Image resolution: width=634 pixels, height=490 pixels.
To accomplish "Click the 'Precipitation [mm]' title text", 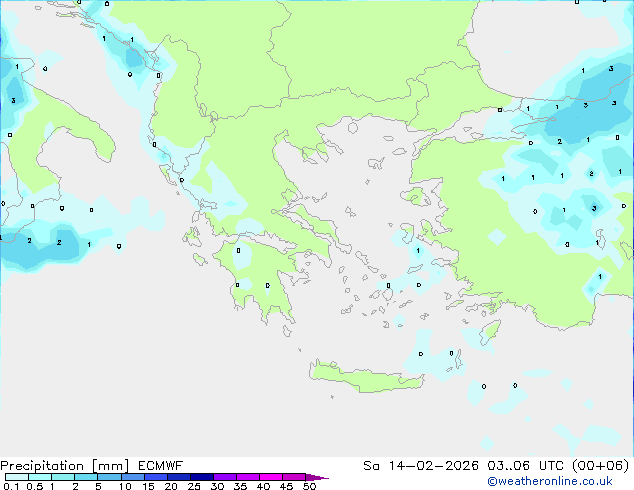I will pyautogui.click(x=65, y=466).
